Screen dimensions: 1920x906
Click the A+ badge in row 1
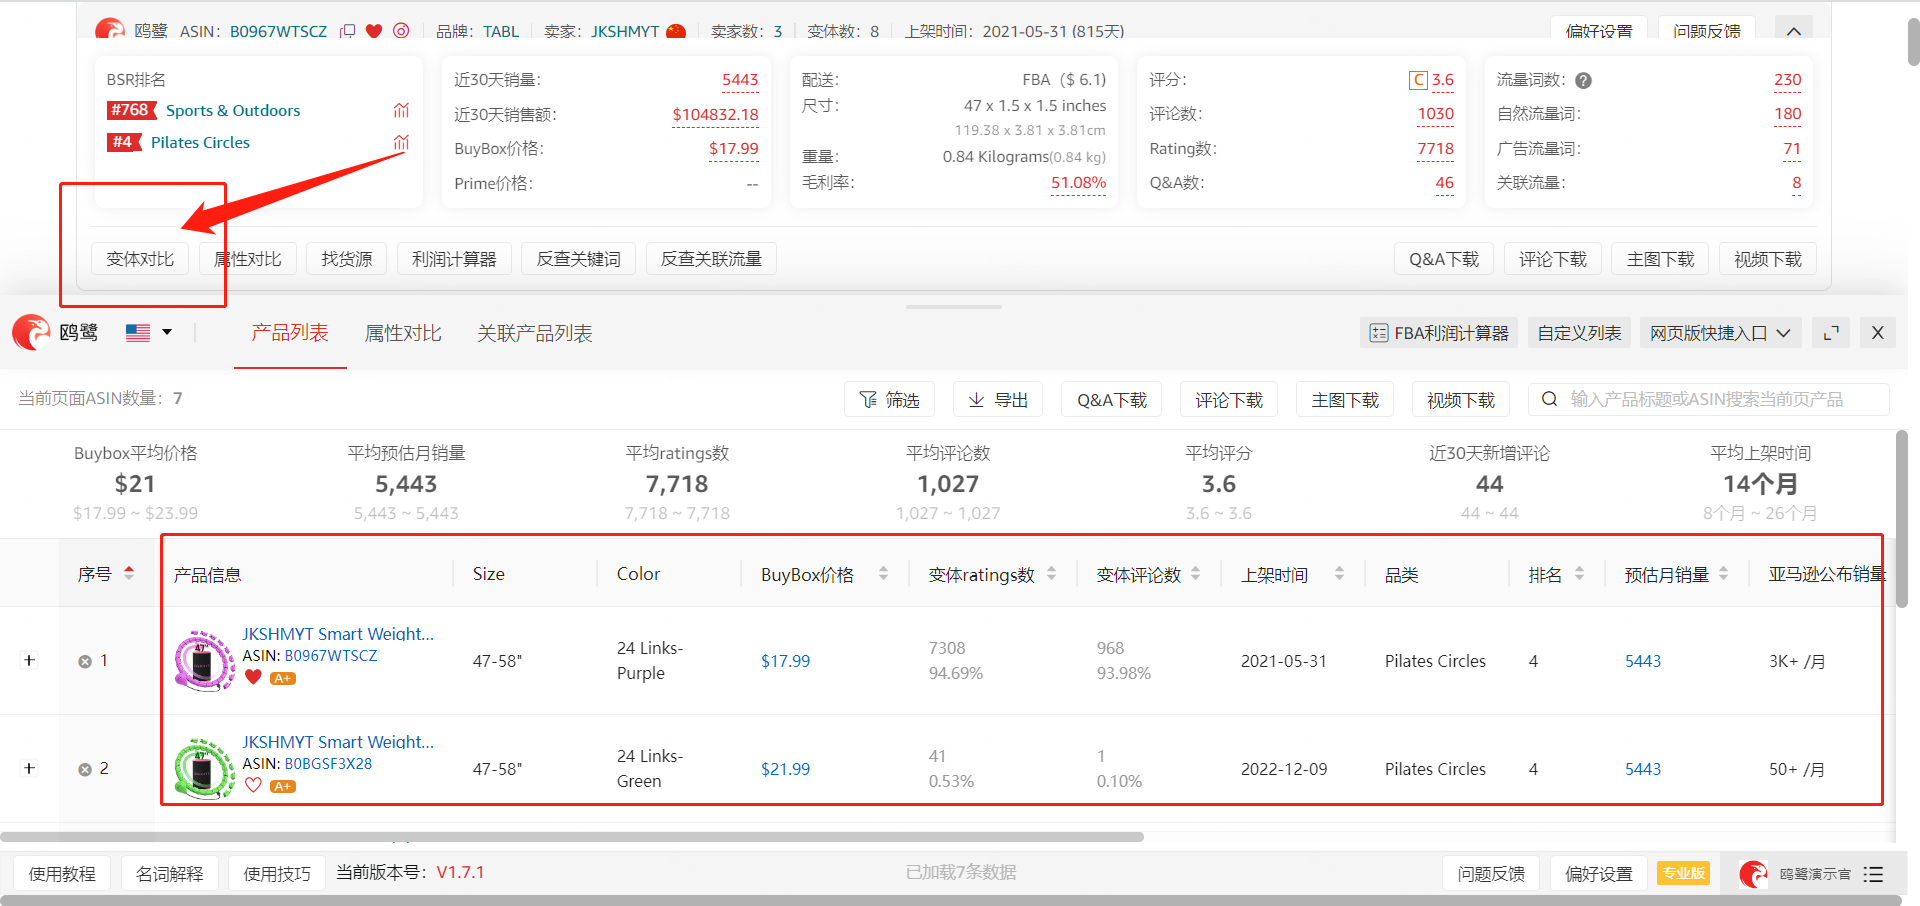(x=283, y=678)
